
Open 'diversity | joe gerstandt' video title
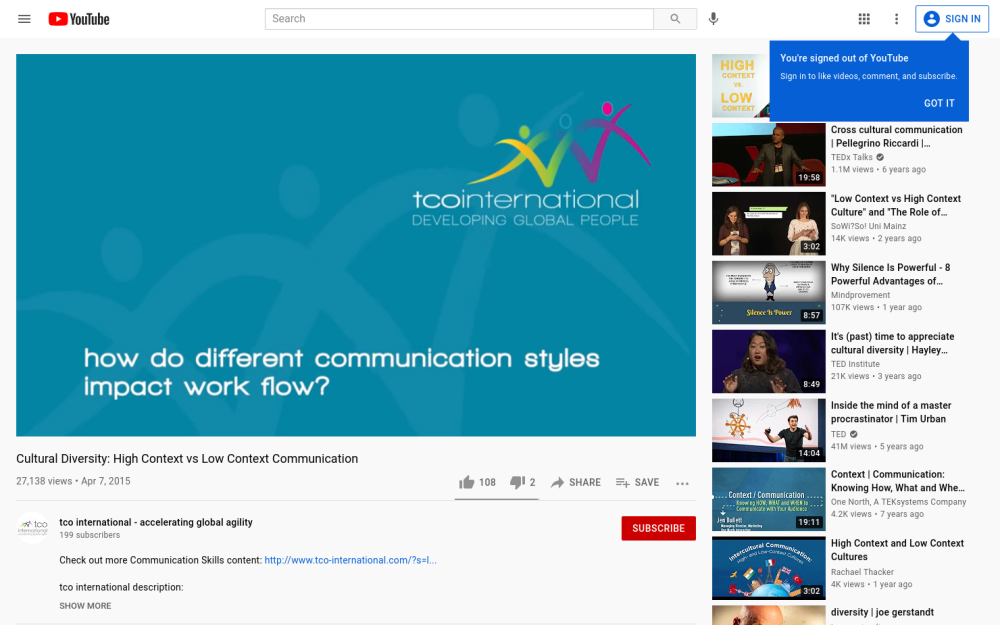click(x=882, y=612)
